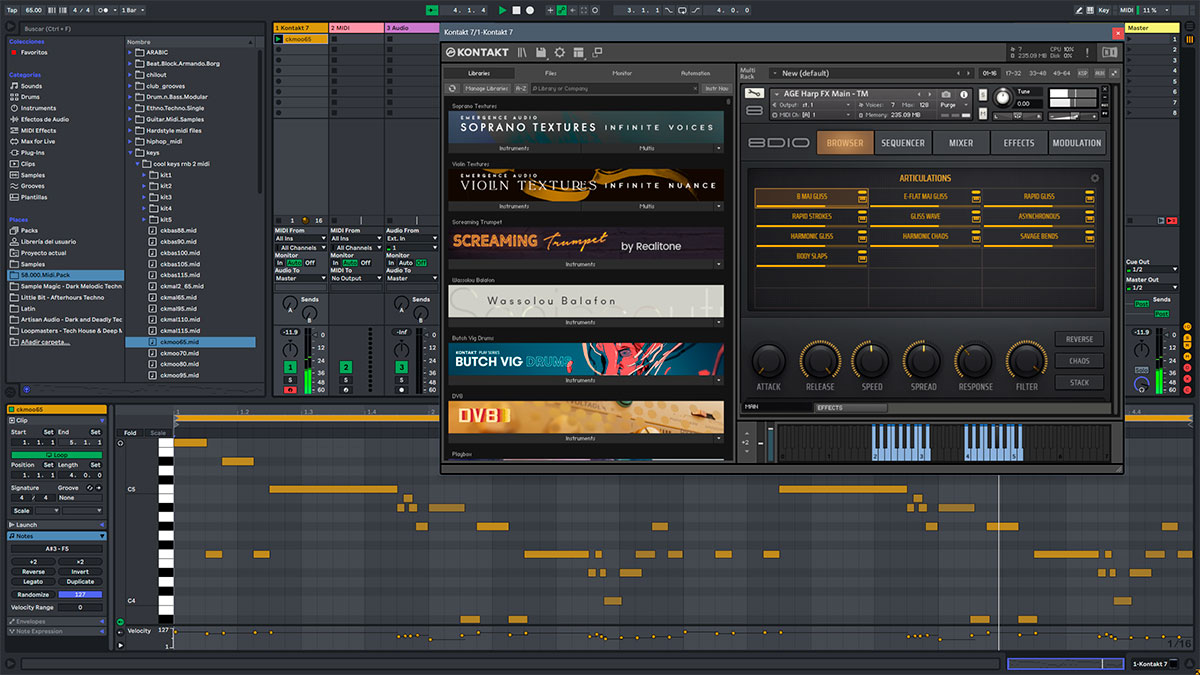
Task: Open the 8DIO MIXER tab
Action: 961,143
